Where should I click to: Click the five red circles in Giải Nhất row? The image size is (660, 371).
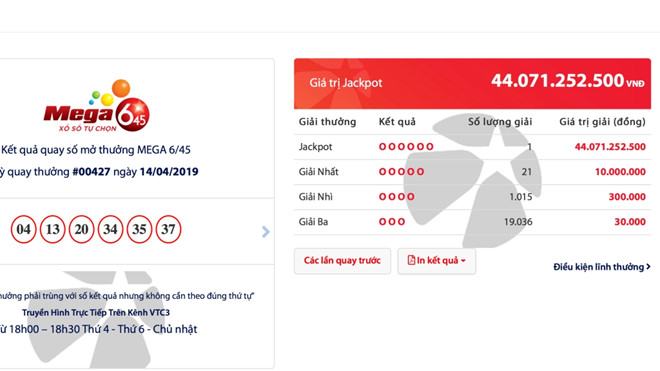coord(402,171)
